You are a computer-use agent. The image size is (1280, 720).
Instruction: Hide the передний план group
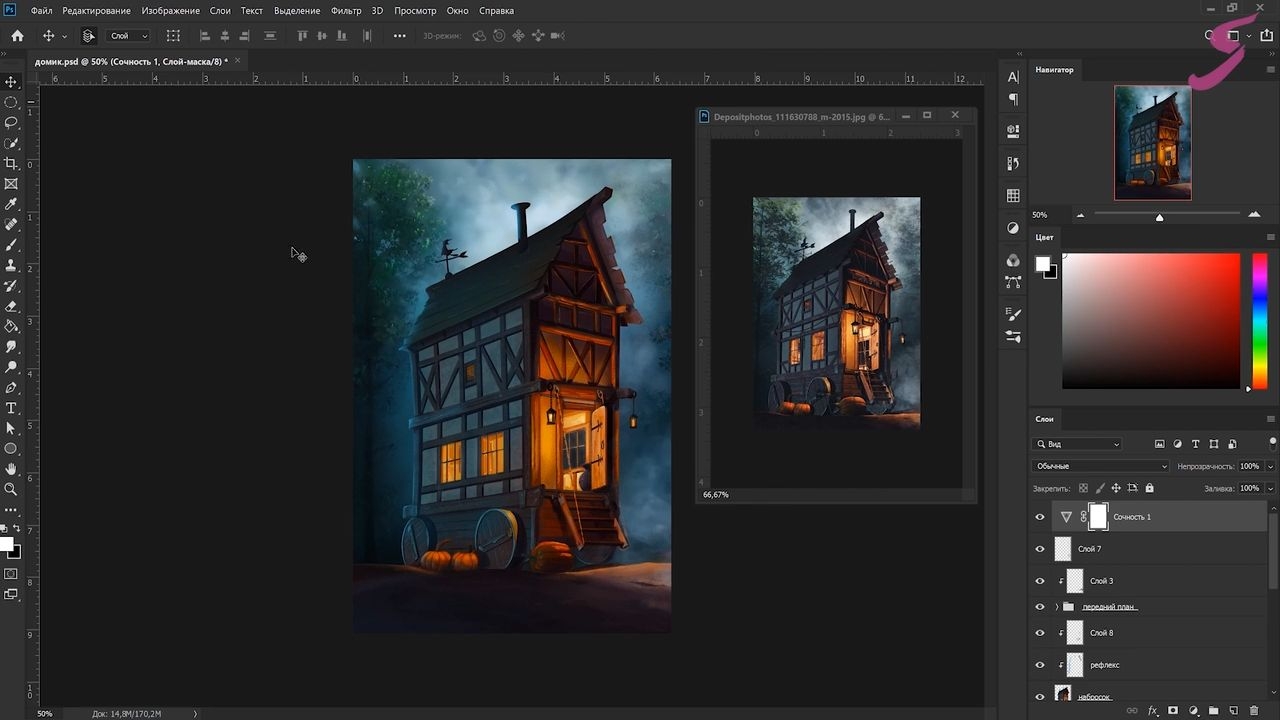(1040, 607)
